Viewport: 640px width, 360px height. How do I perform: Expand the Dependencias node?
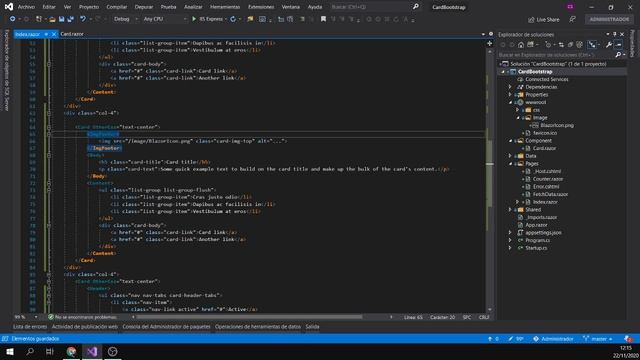click(x=510, y=87)
